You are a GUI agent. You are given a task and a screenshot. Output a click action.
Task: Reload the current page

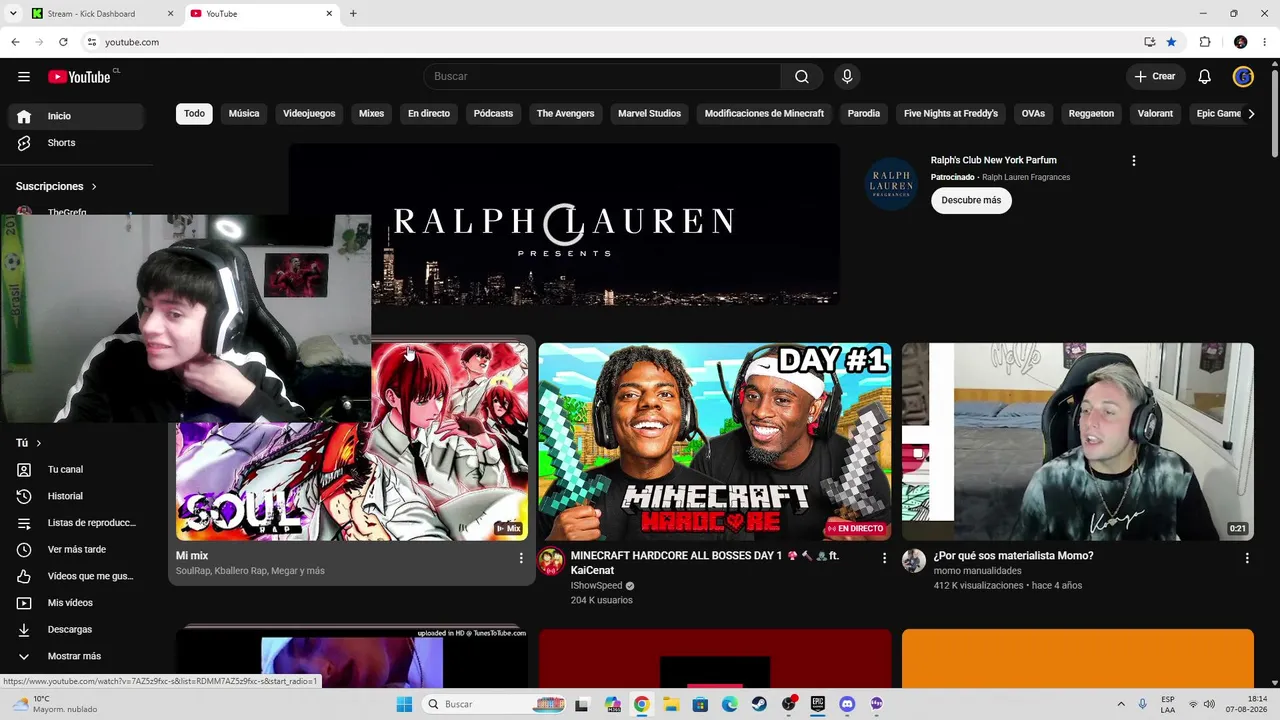[63, 42]
